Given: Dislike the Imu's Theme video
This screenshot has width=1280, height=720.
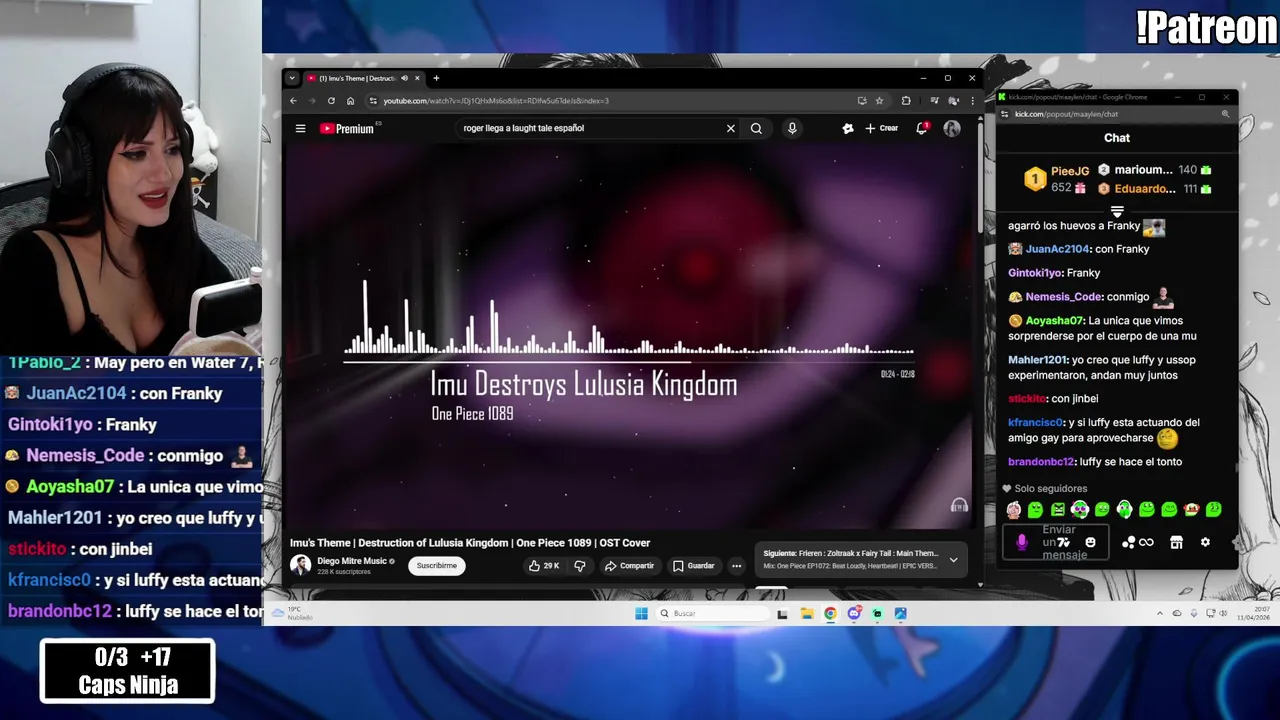Looking at the screenshot, I should point(579,566).
